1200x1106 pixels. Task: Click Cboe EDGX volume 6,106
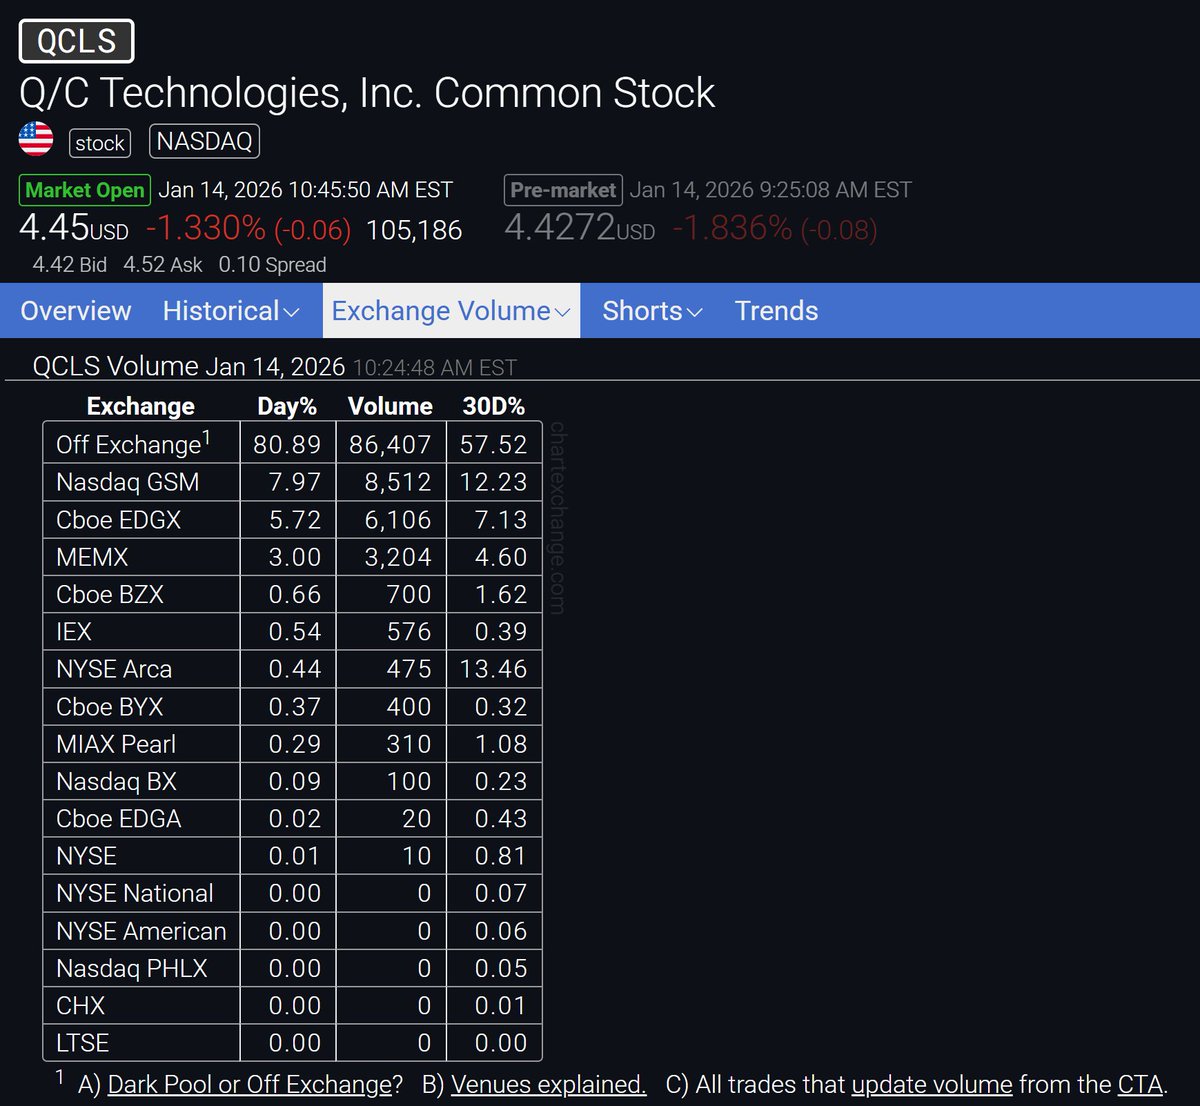coord(398,520)
